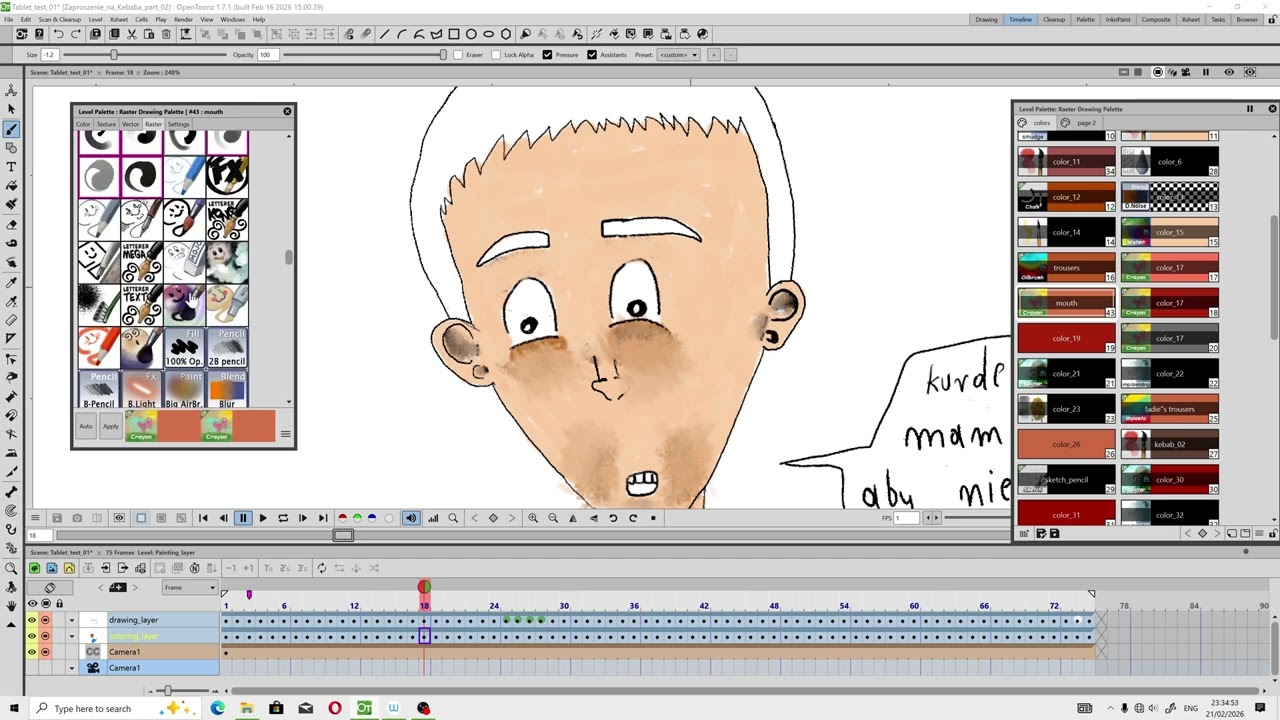
Task: Open the Preset dropdown
Action: 679,55
